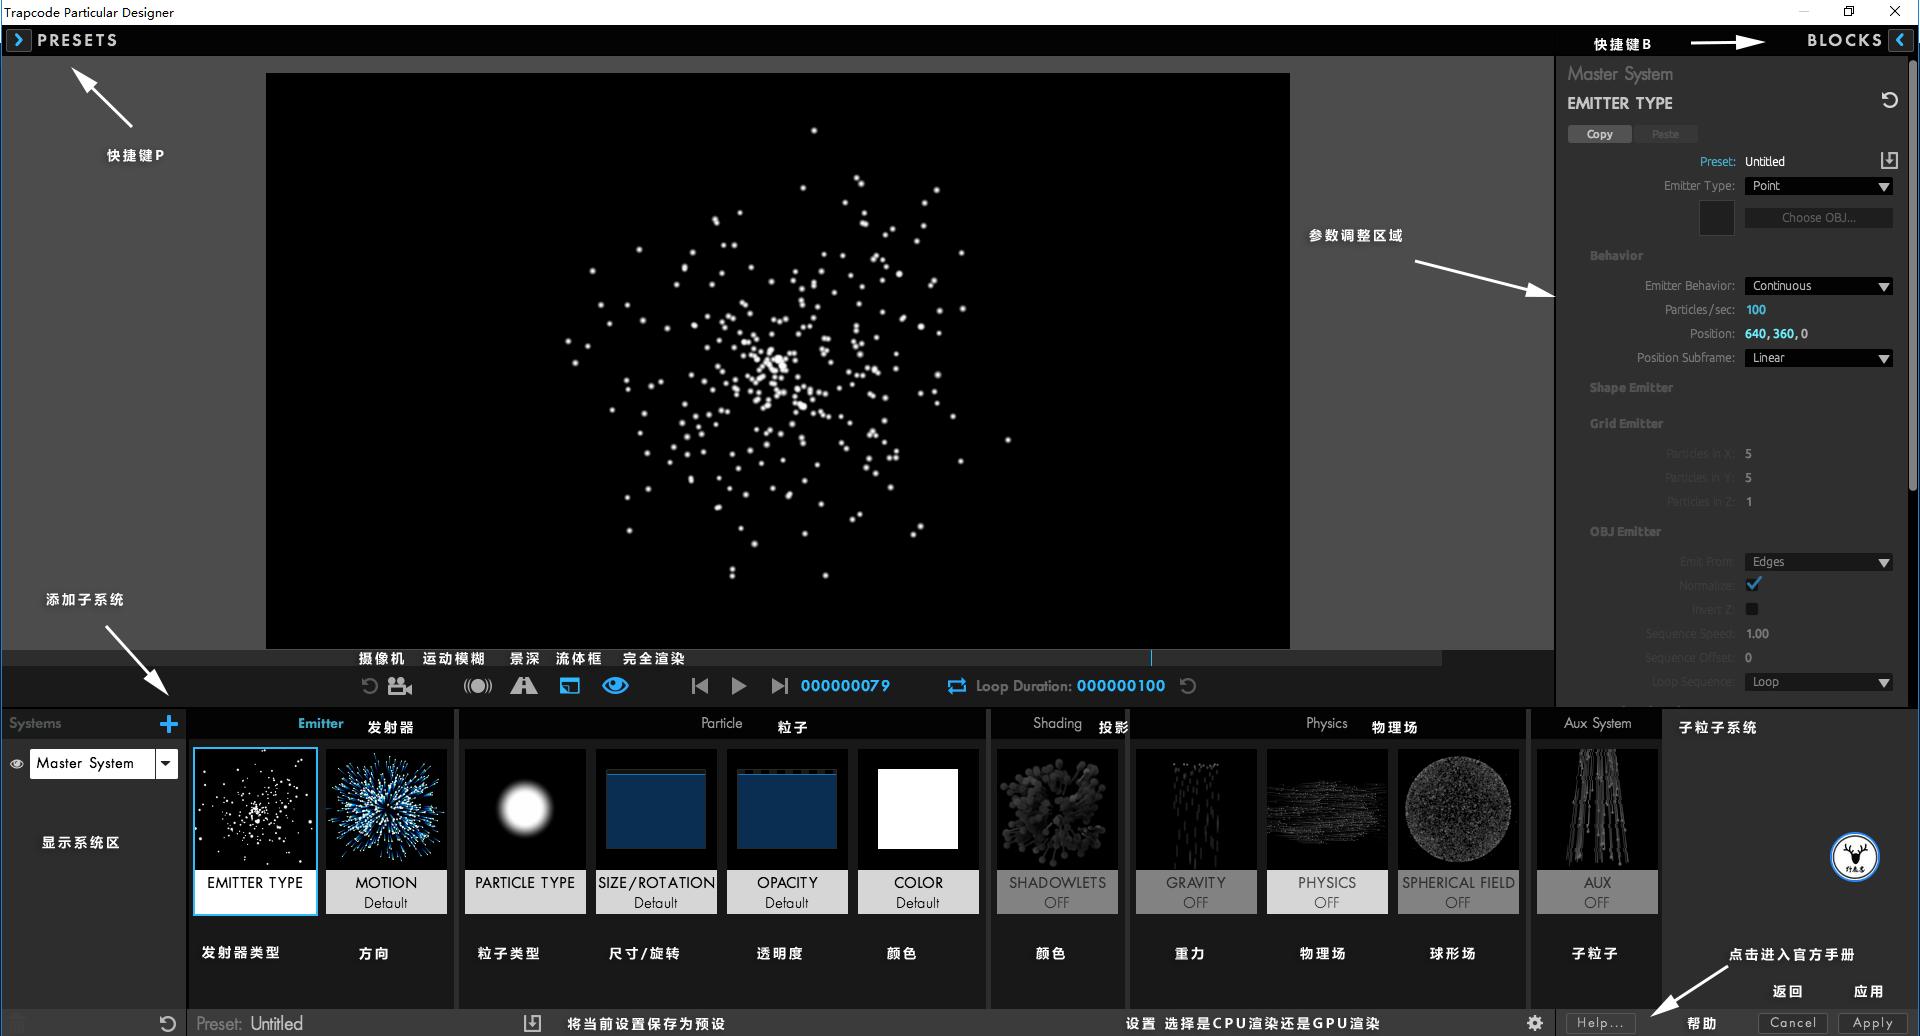This screenshot has width=1920, height=1036.
Task: Reset Emitter Type block with the undo arrow
Action: pos(1889,100)
